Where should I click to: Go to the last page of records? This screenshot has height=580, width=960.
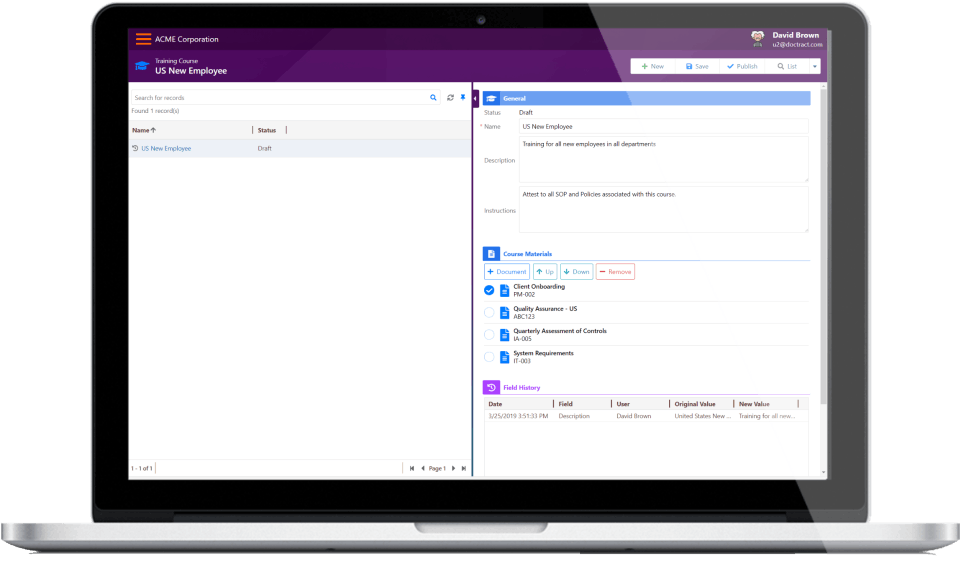[x=463, y=469]
